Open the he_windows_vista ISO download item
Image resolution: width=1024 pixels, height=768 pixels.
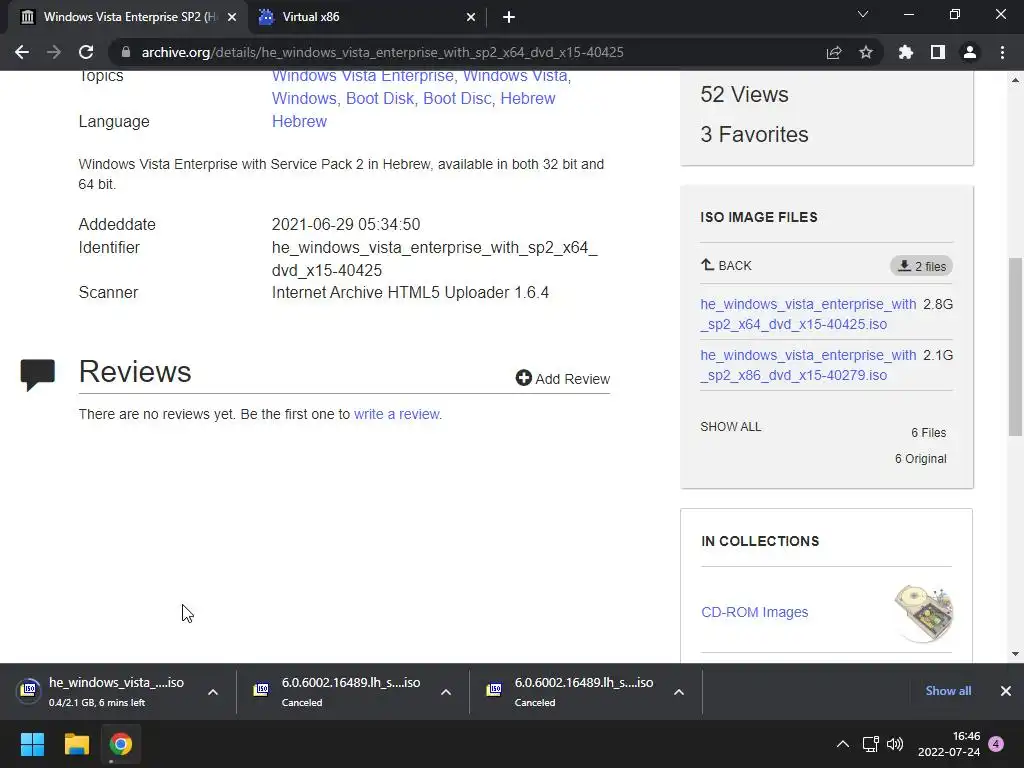click(x=104, y=691)
